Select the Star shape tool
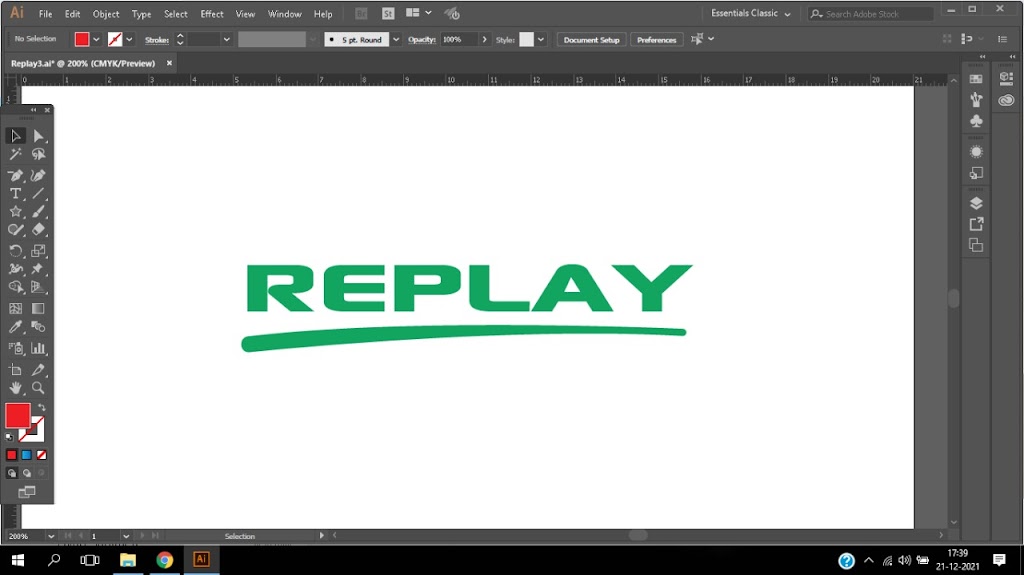The height and width of the screenshot is (575, 1024). (15, 212)
